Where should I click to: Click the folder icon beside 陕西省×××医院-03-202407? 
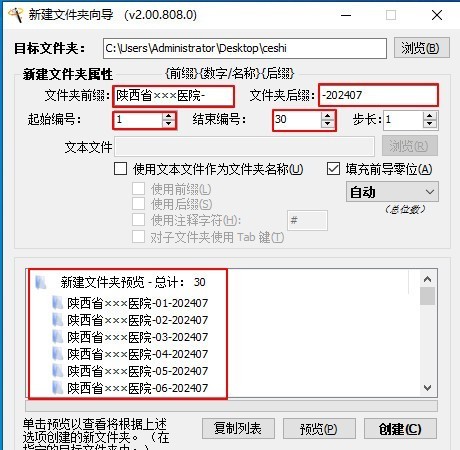pos(58,337)
